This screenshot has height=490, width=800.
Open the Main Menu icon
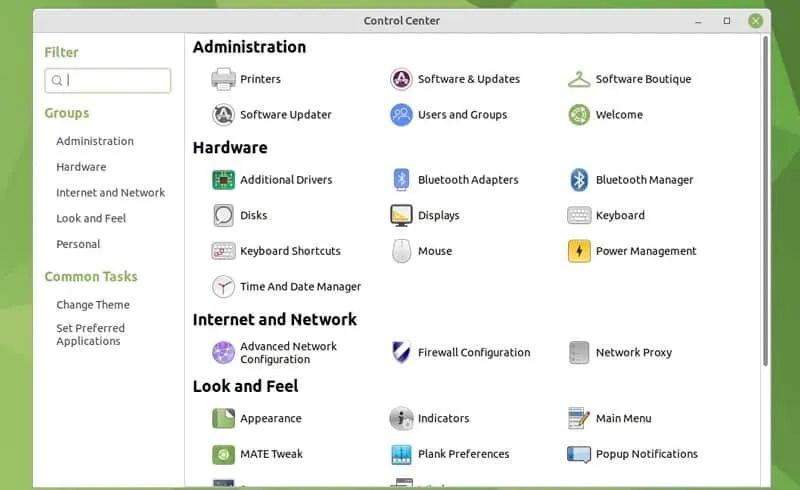(x=579, y=419)
